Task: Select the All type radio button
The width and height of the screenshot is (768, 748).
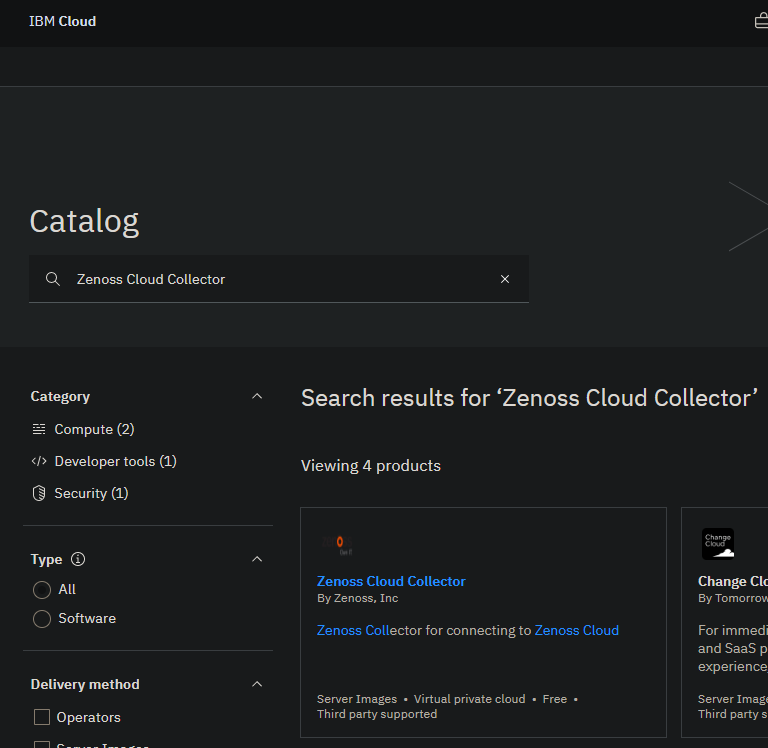Action: click(x=42, y=590)
